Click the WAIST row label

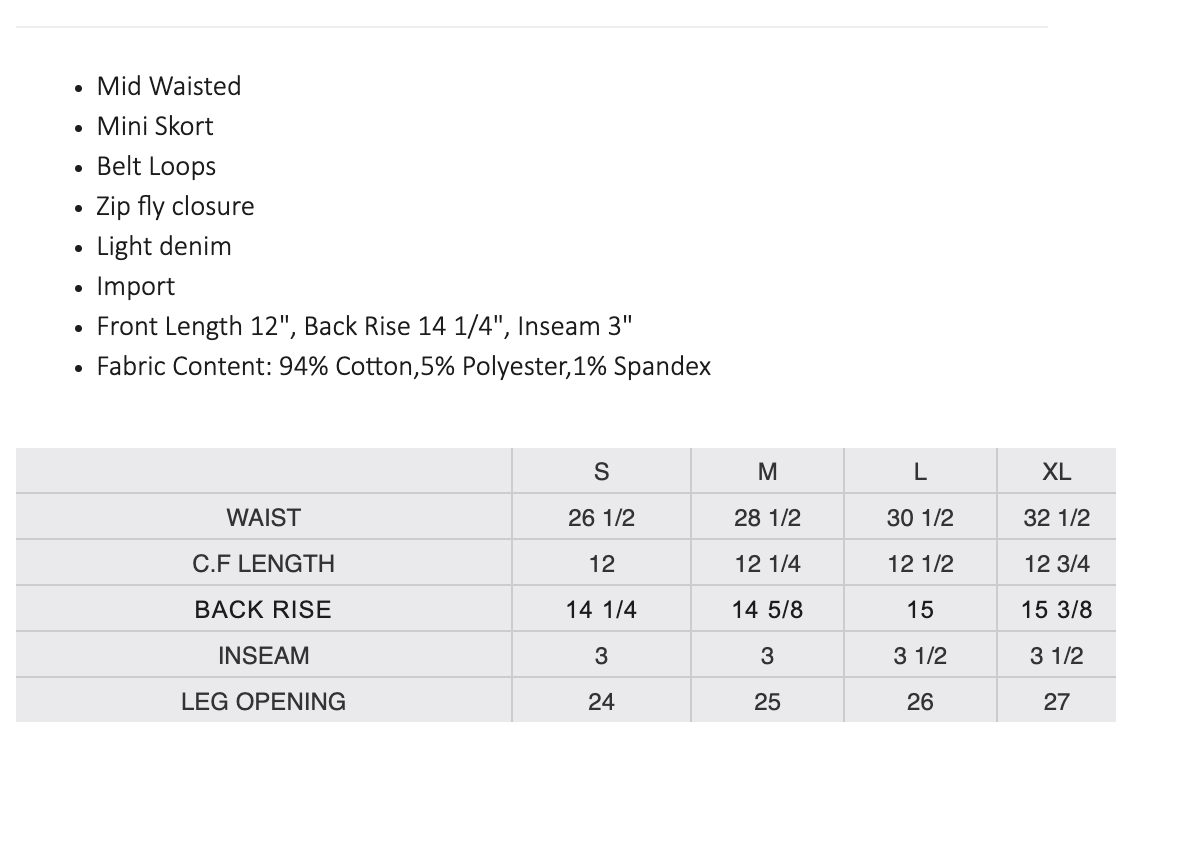coord(263,518)
